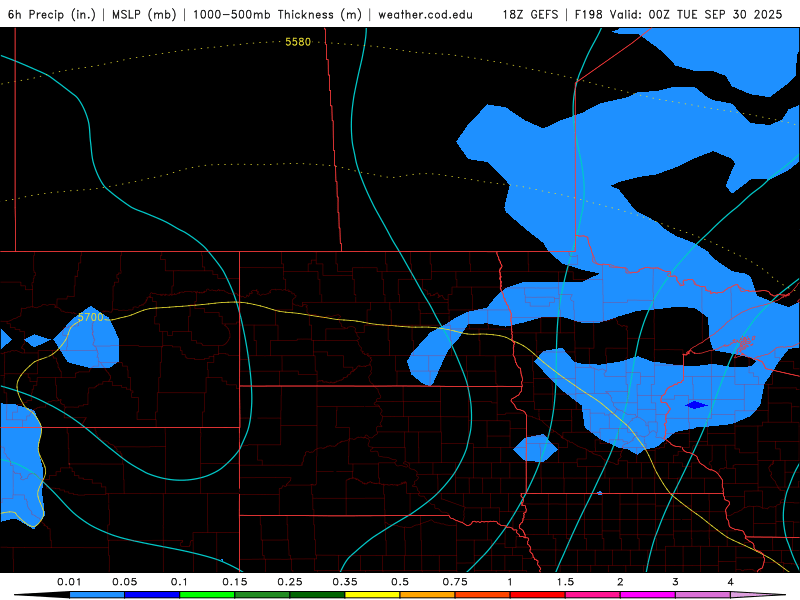The image size is (800, 600).
Task: Click the legend value 3
Action: (x=676, y=582)
